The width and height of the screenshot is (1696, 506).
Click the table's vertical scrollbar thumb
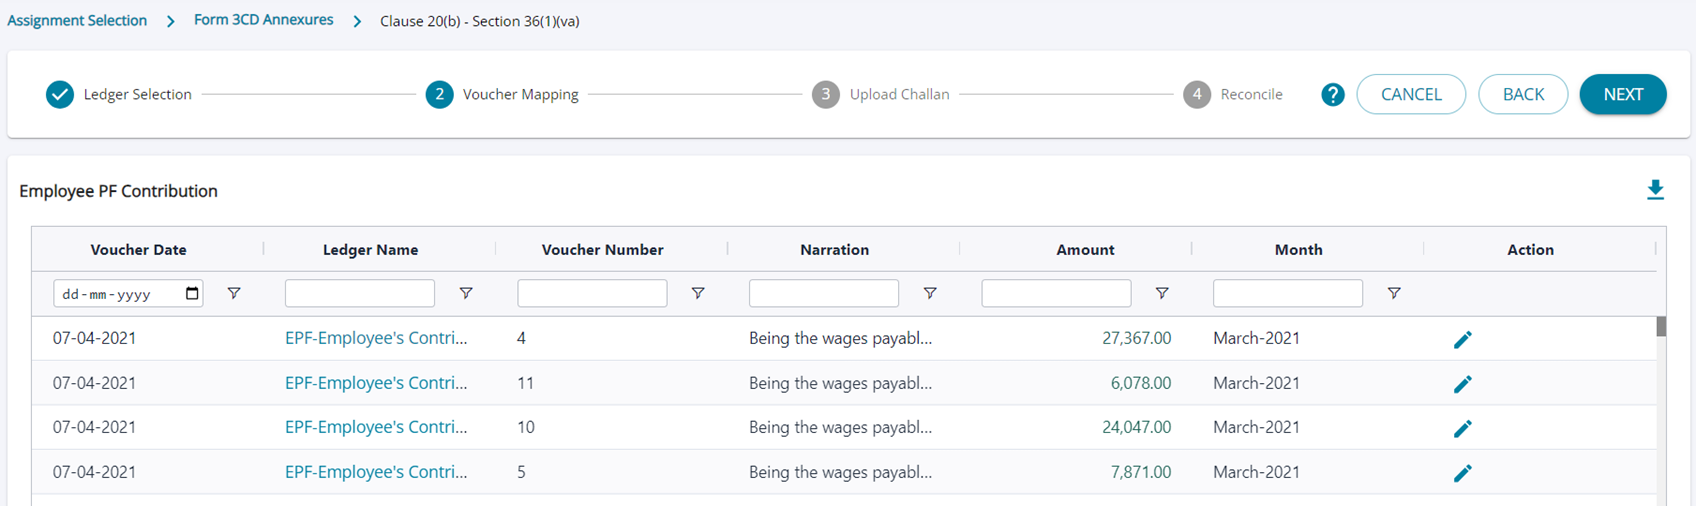(1661, 327)
